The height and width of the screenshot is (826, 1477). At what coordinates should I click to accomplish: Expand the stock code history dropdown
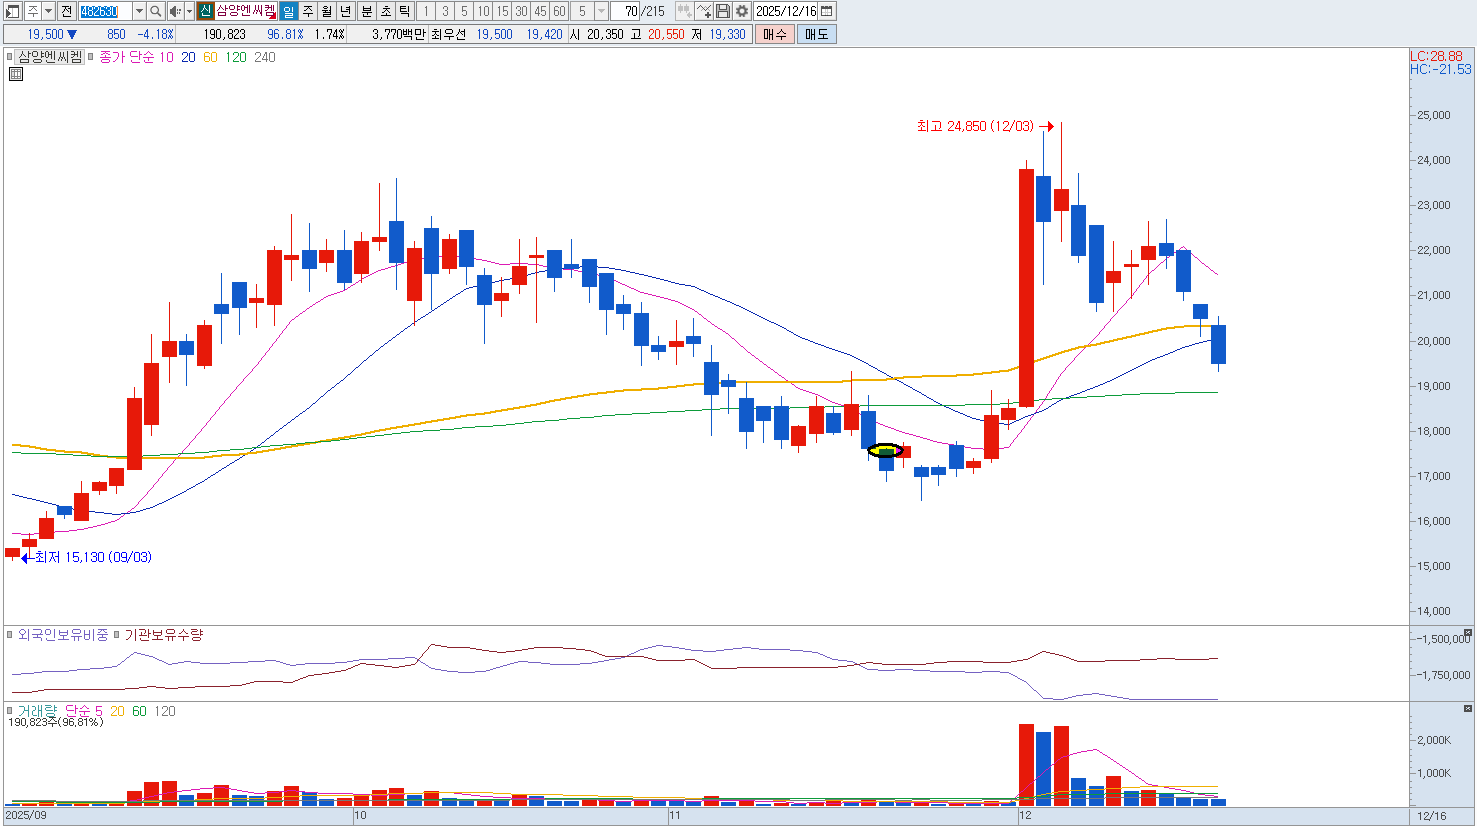point(139,11)
